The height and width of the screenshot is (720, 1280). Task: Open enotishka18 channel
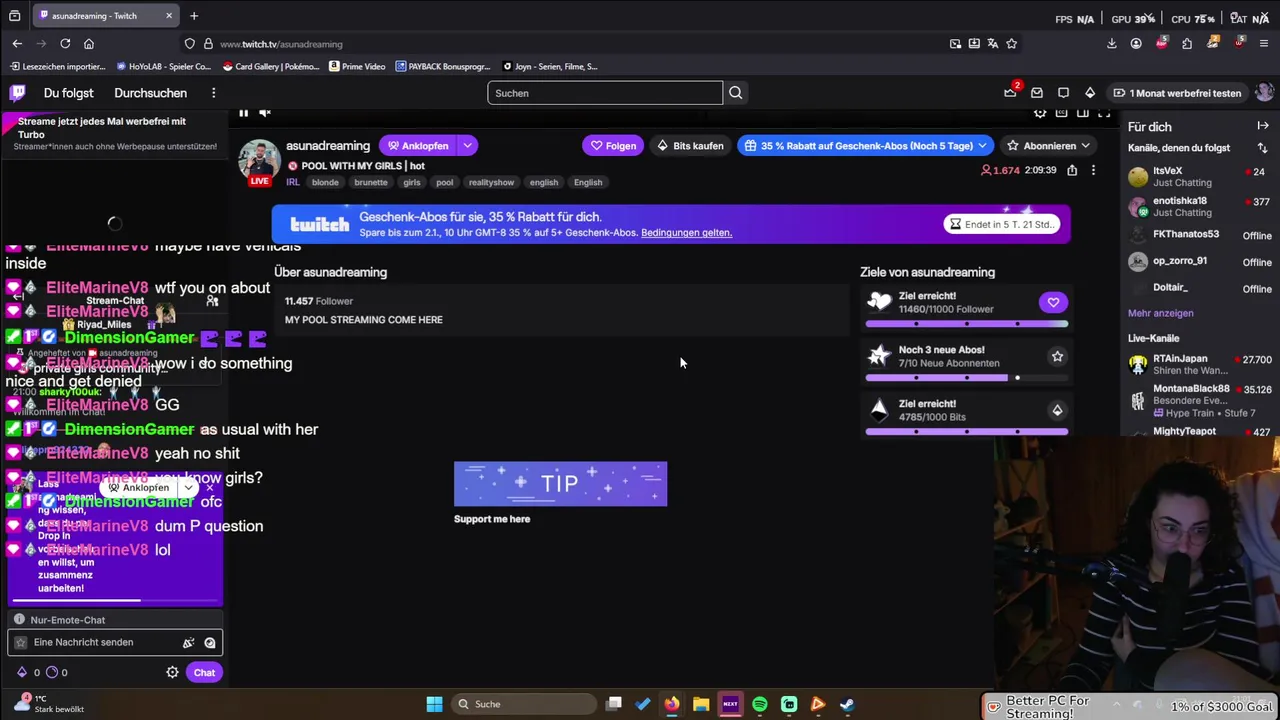[1200, 206]
